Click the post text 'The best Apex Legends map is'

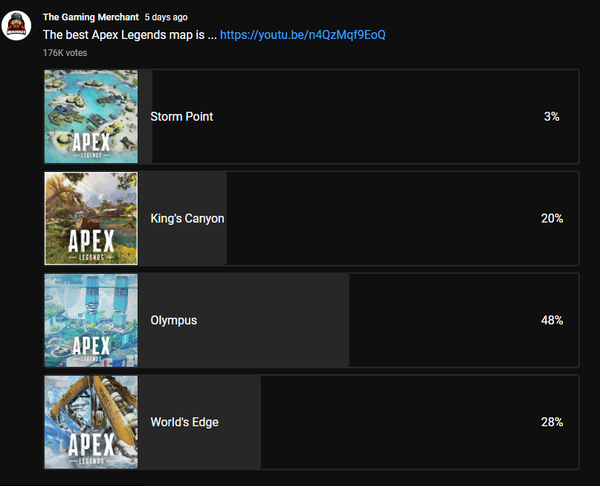(x=124, y=35)
